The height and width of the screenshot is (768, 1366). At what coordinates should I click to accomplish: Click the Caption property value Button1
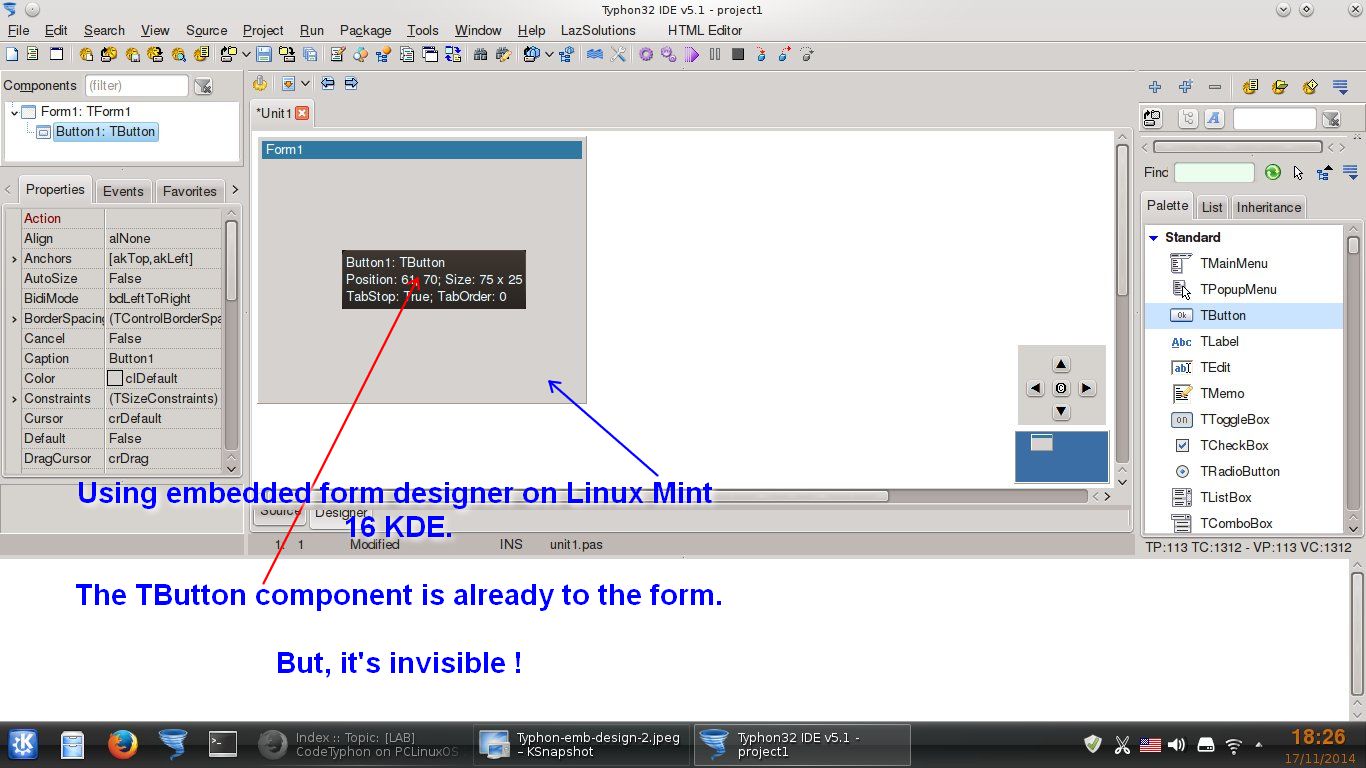coord(164,359)
